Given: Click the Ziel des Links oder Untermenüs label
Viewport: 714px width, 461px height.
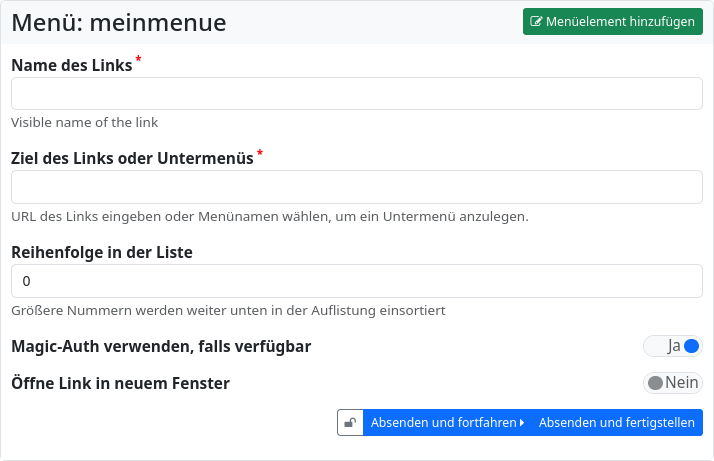Looking at the screenshot, I should point(132,158).
